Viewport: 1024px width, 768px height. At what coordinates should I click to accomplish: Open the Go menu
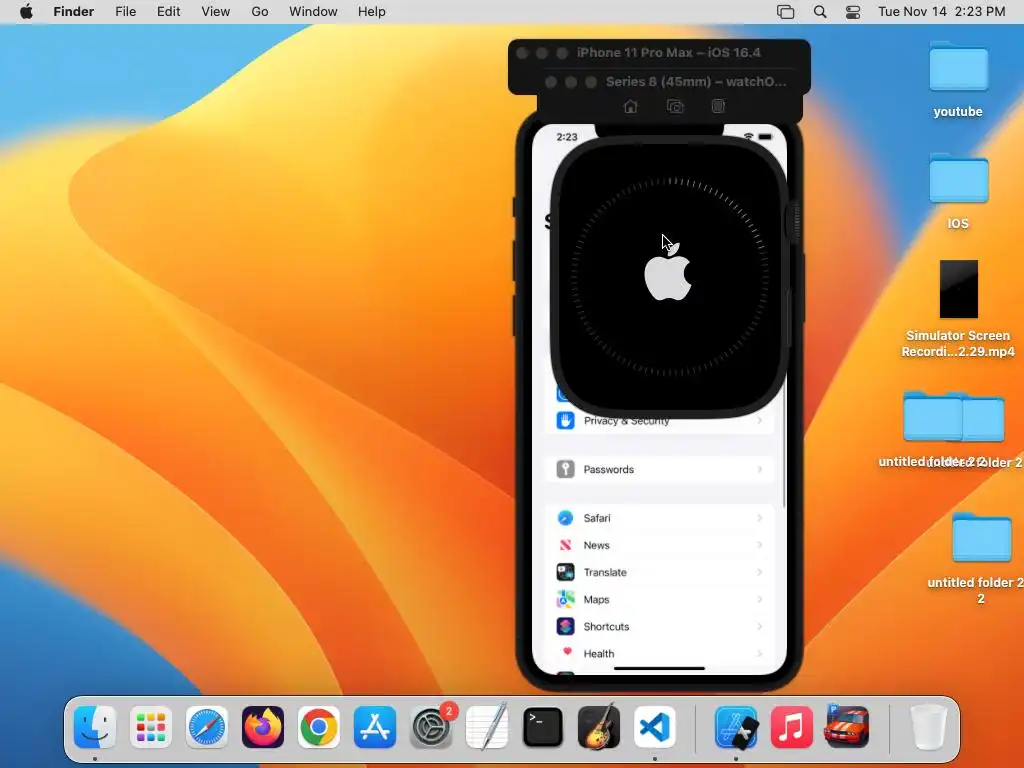(260, 12)
